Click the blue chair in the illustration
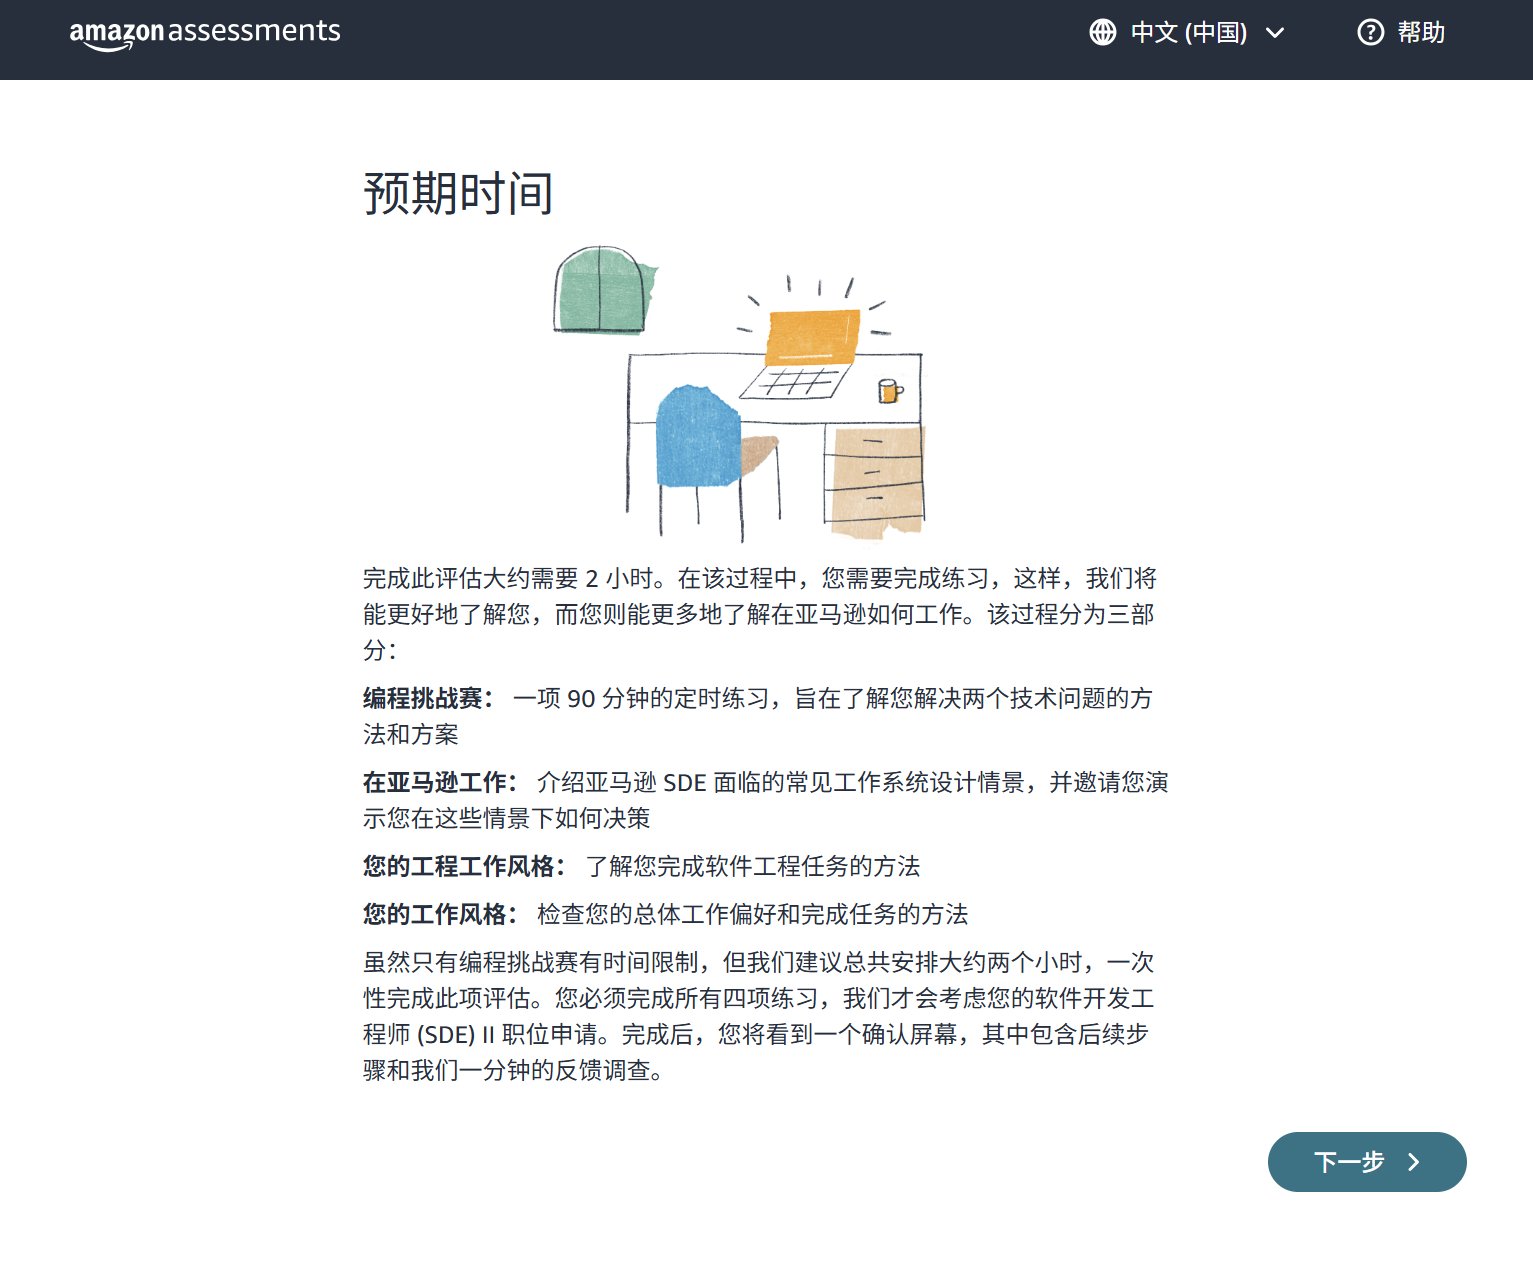Screen dimensions: 1533x1263 point(697,439)
